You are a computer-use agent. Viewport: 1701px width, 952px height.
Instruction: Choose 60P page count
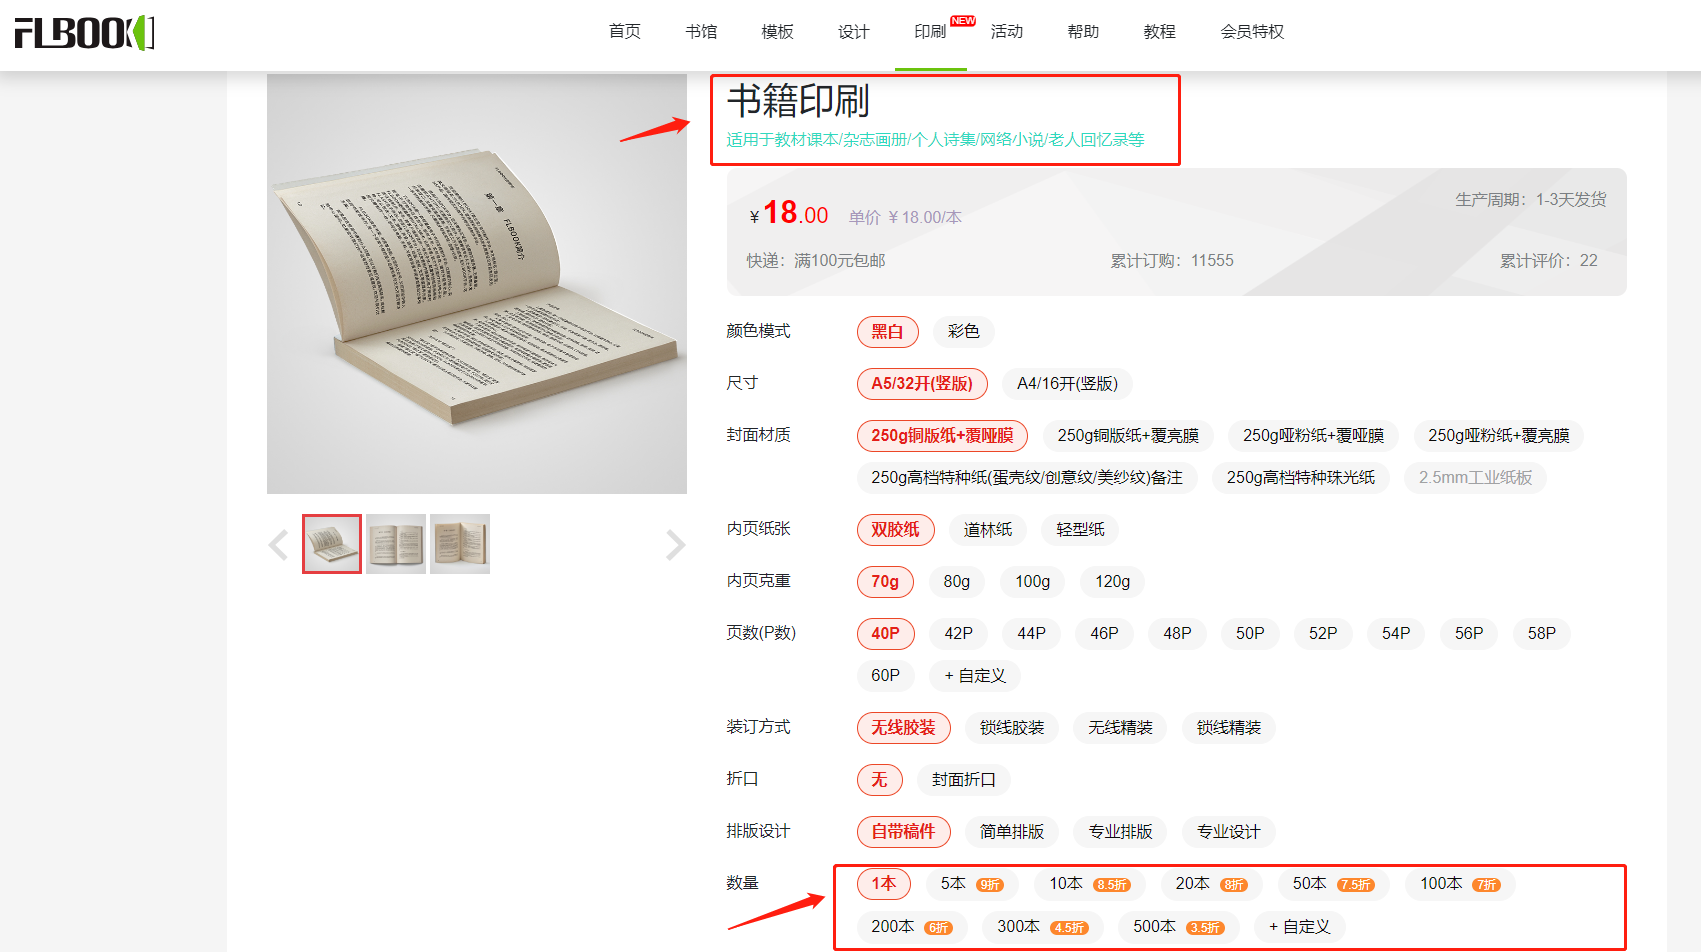click(886, 676)
